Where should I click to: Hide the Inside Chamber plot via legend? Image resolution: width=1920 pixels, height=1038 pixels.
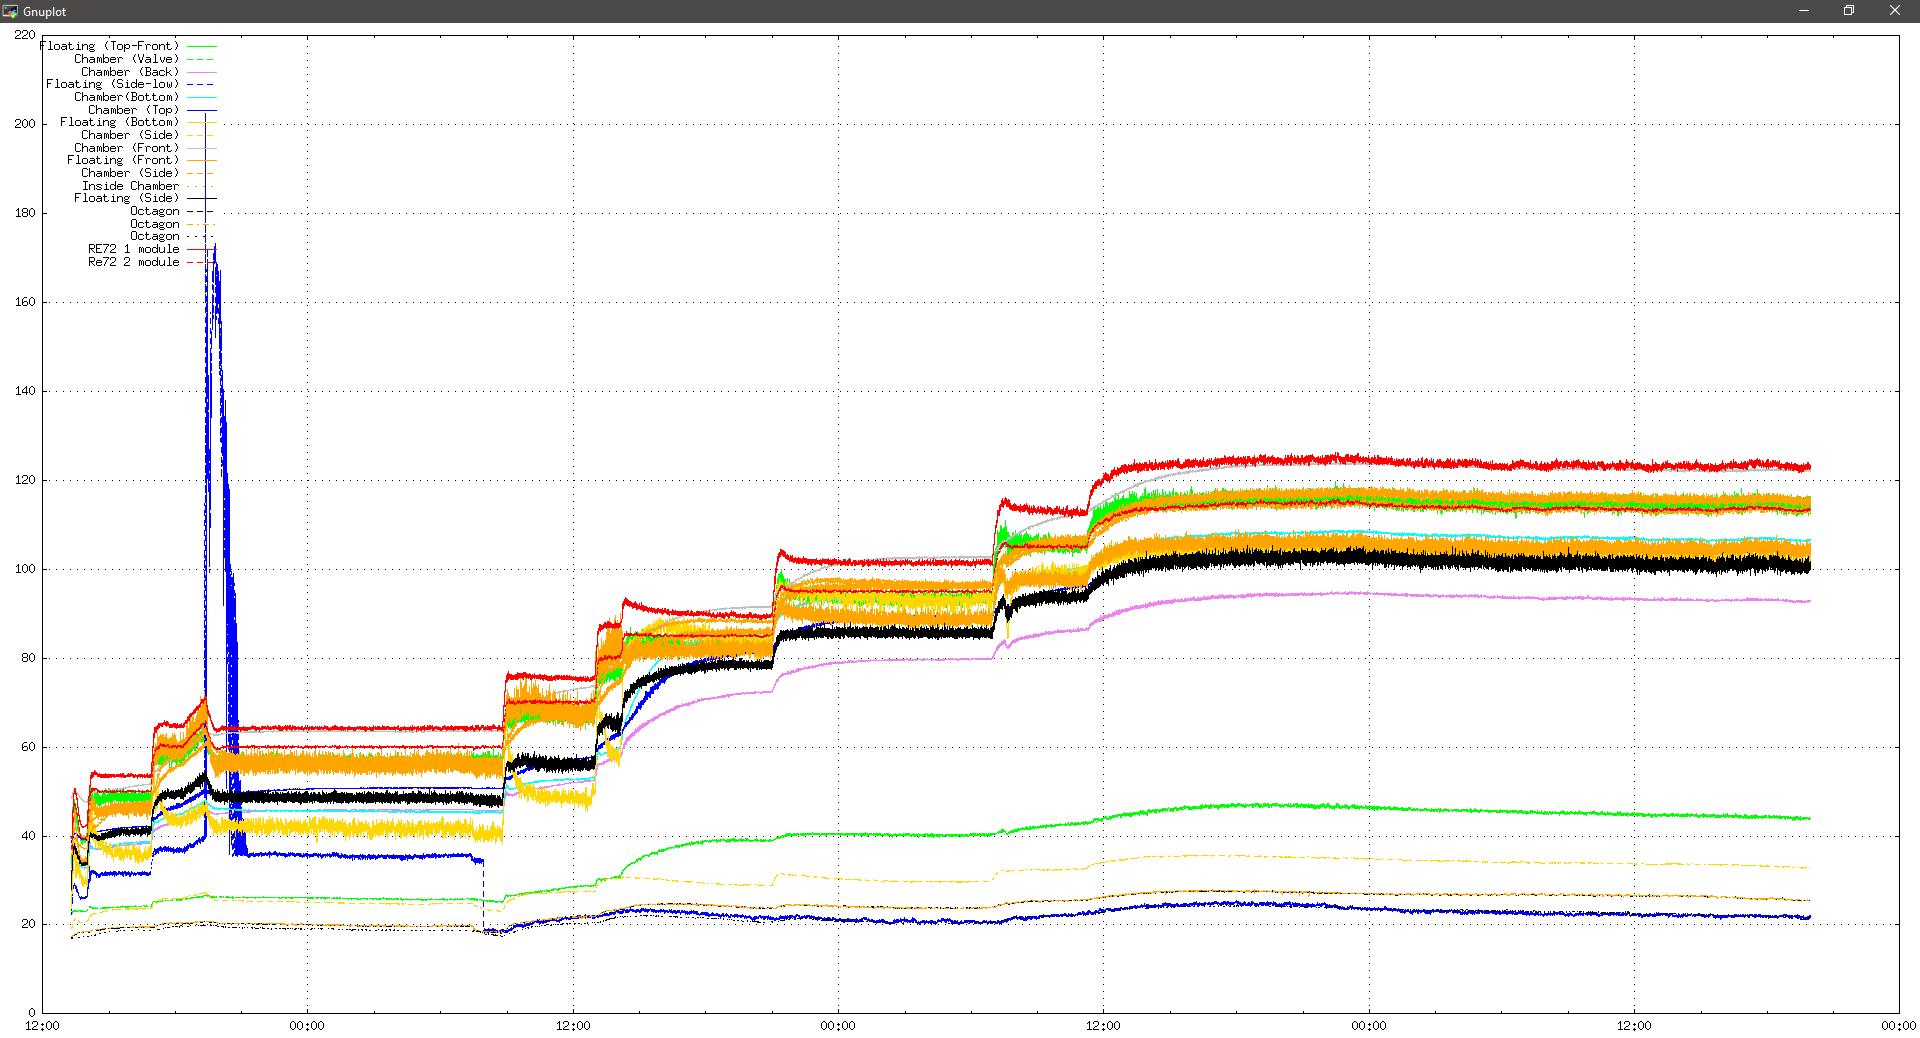click(130, 186)
